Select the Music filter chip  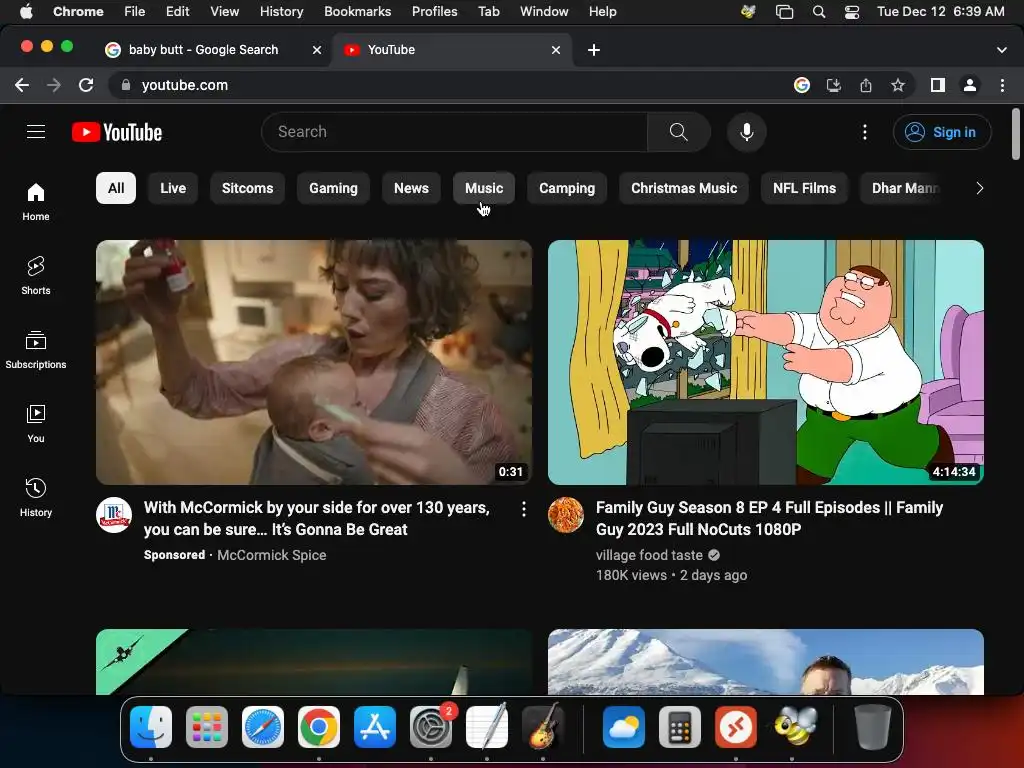tap(484, 188)
